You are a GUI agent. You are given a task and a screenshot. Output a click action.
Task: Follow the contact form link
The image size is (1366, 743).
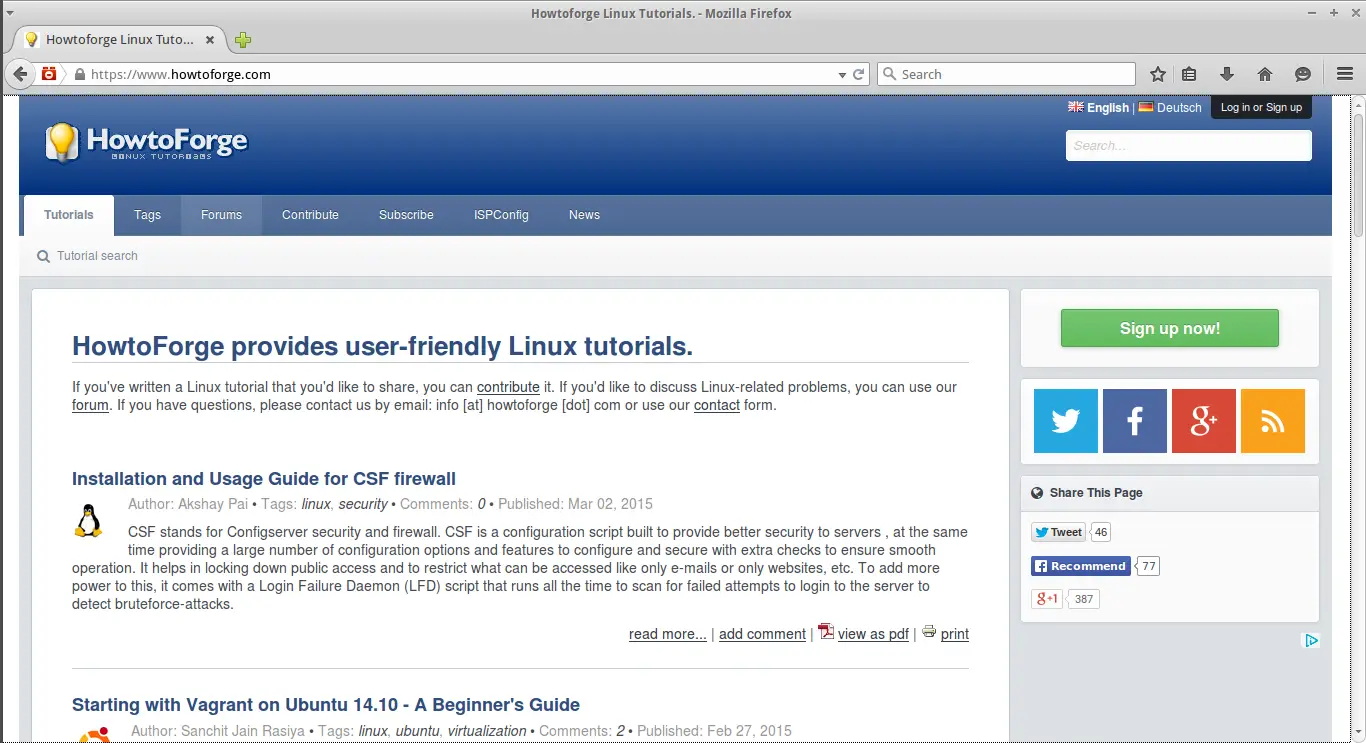717,405
